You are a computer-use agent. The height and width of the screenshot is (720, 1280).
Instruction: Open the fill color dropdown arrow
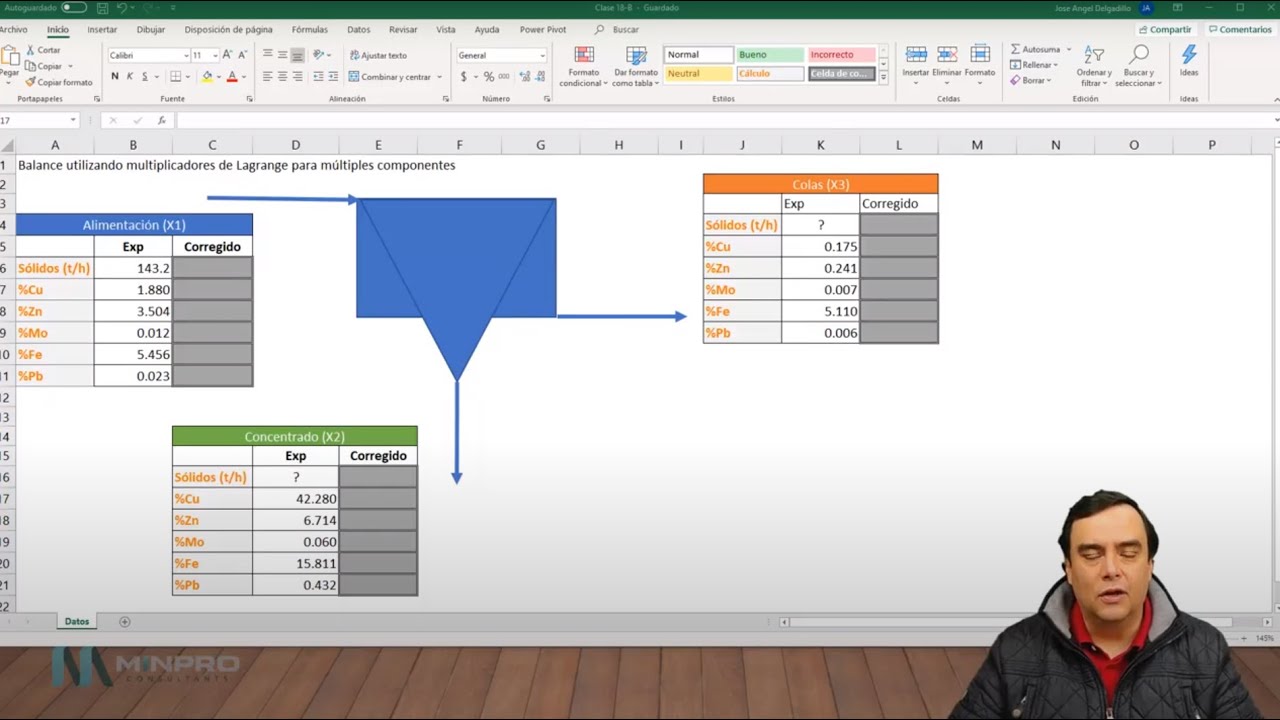219,77
